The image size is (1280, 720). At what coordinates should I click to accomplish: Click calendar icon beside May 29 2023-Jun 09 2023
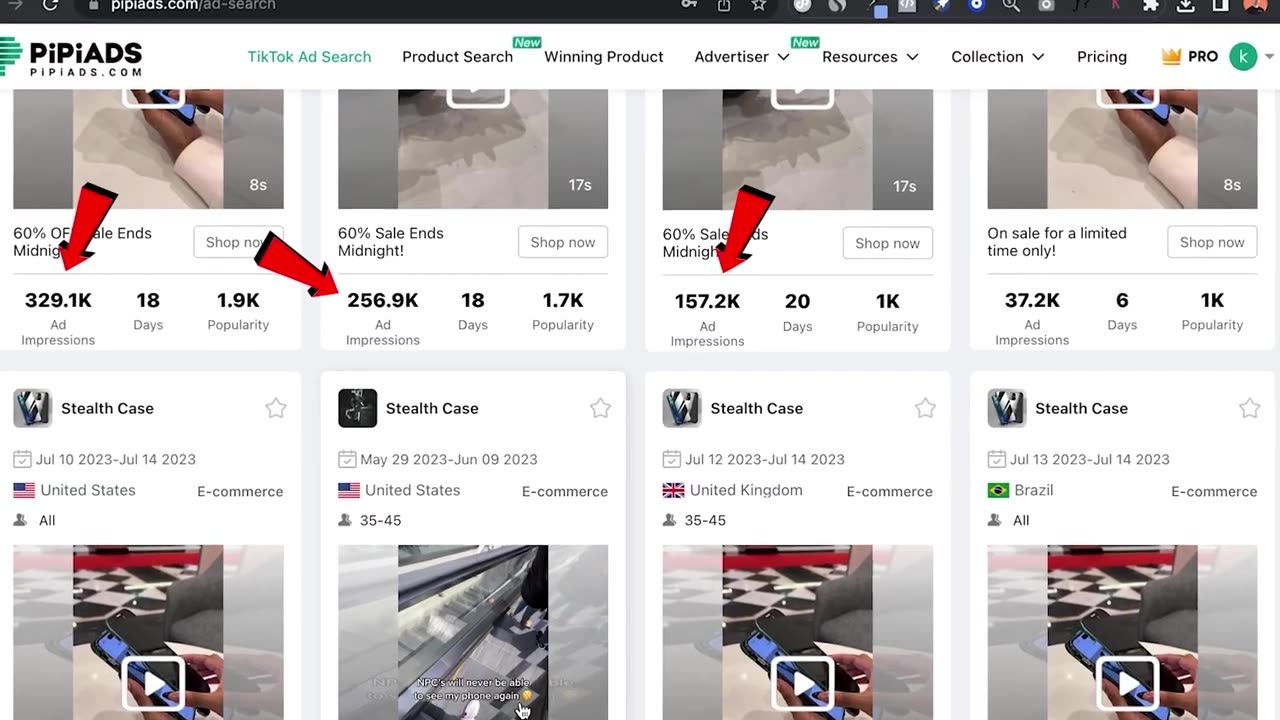(347, 459)
